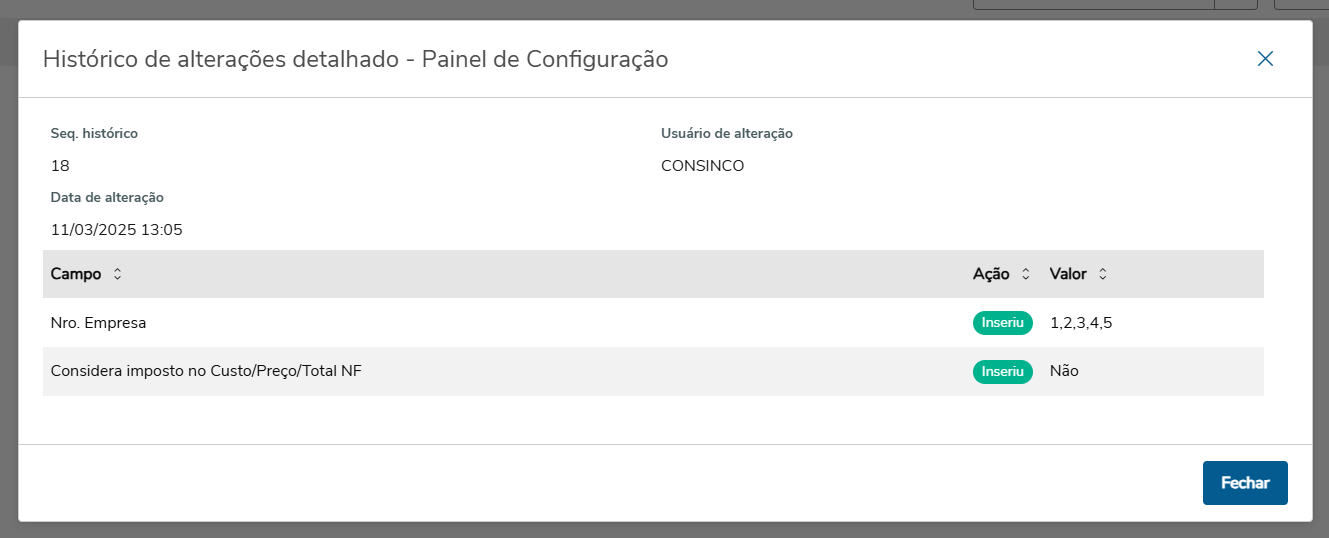Click the Valor column header label
The image size is (1329, 538).
pyautogui.click(x=1067, y=274)
